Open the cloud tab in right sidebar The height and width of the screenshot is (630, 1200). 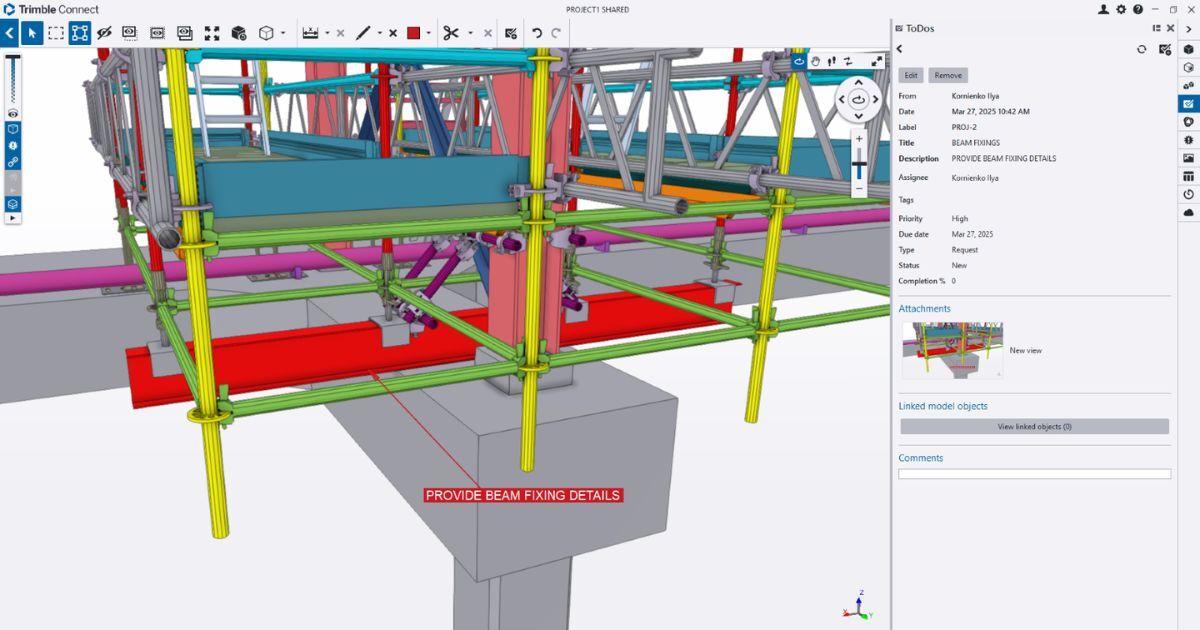click(1188, 212)
